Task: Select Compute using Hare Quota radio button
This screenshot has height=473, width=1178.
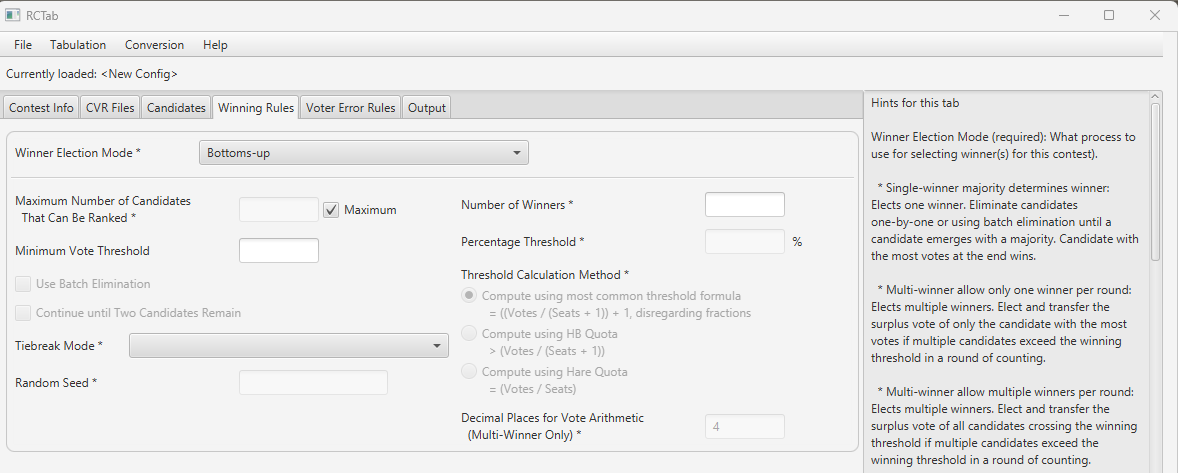Action: 469,372
